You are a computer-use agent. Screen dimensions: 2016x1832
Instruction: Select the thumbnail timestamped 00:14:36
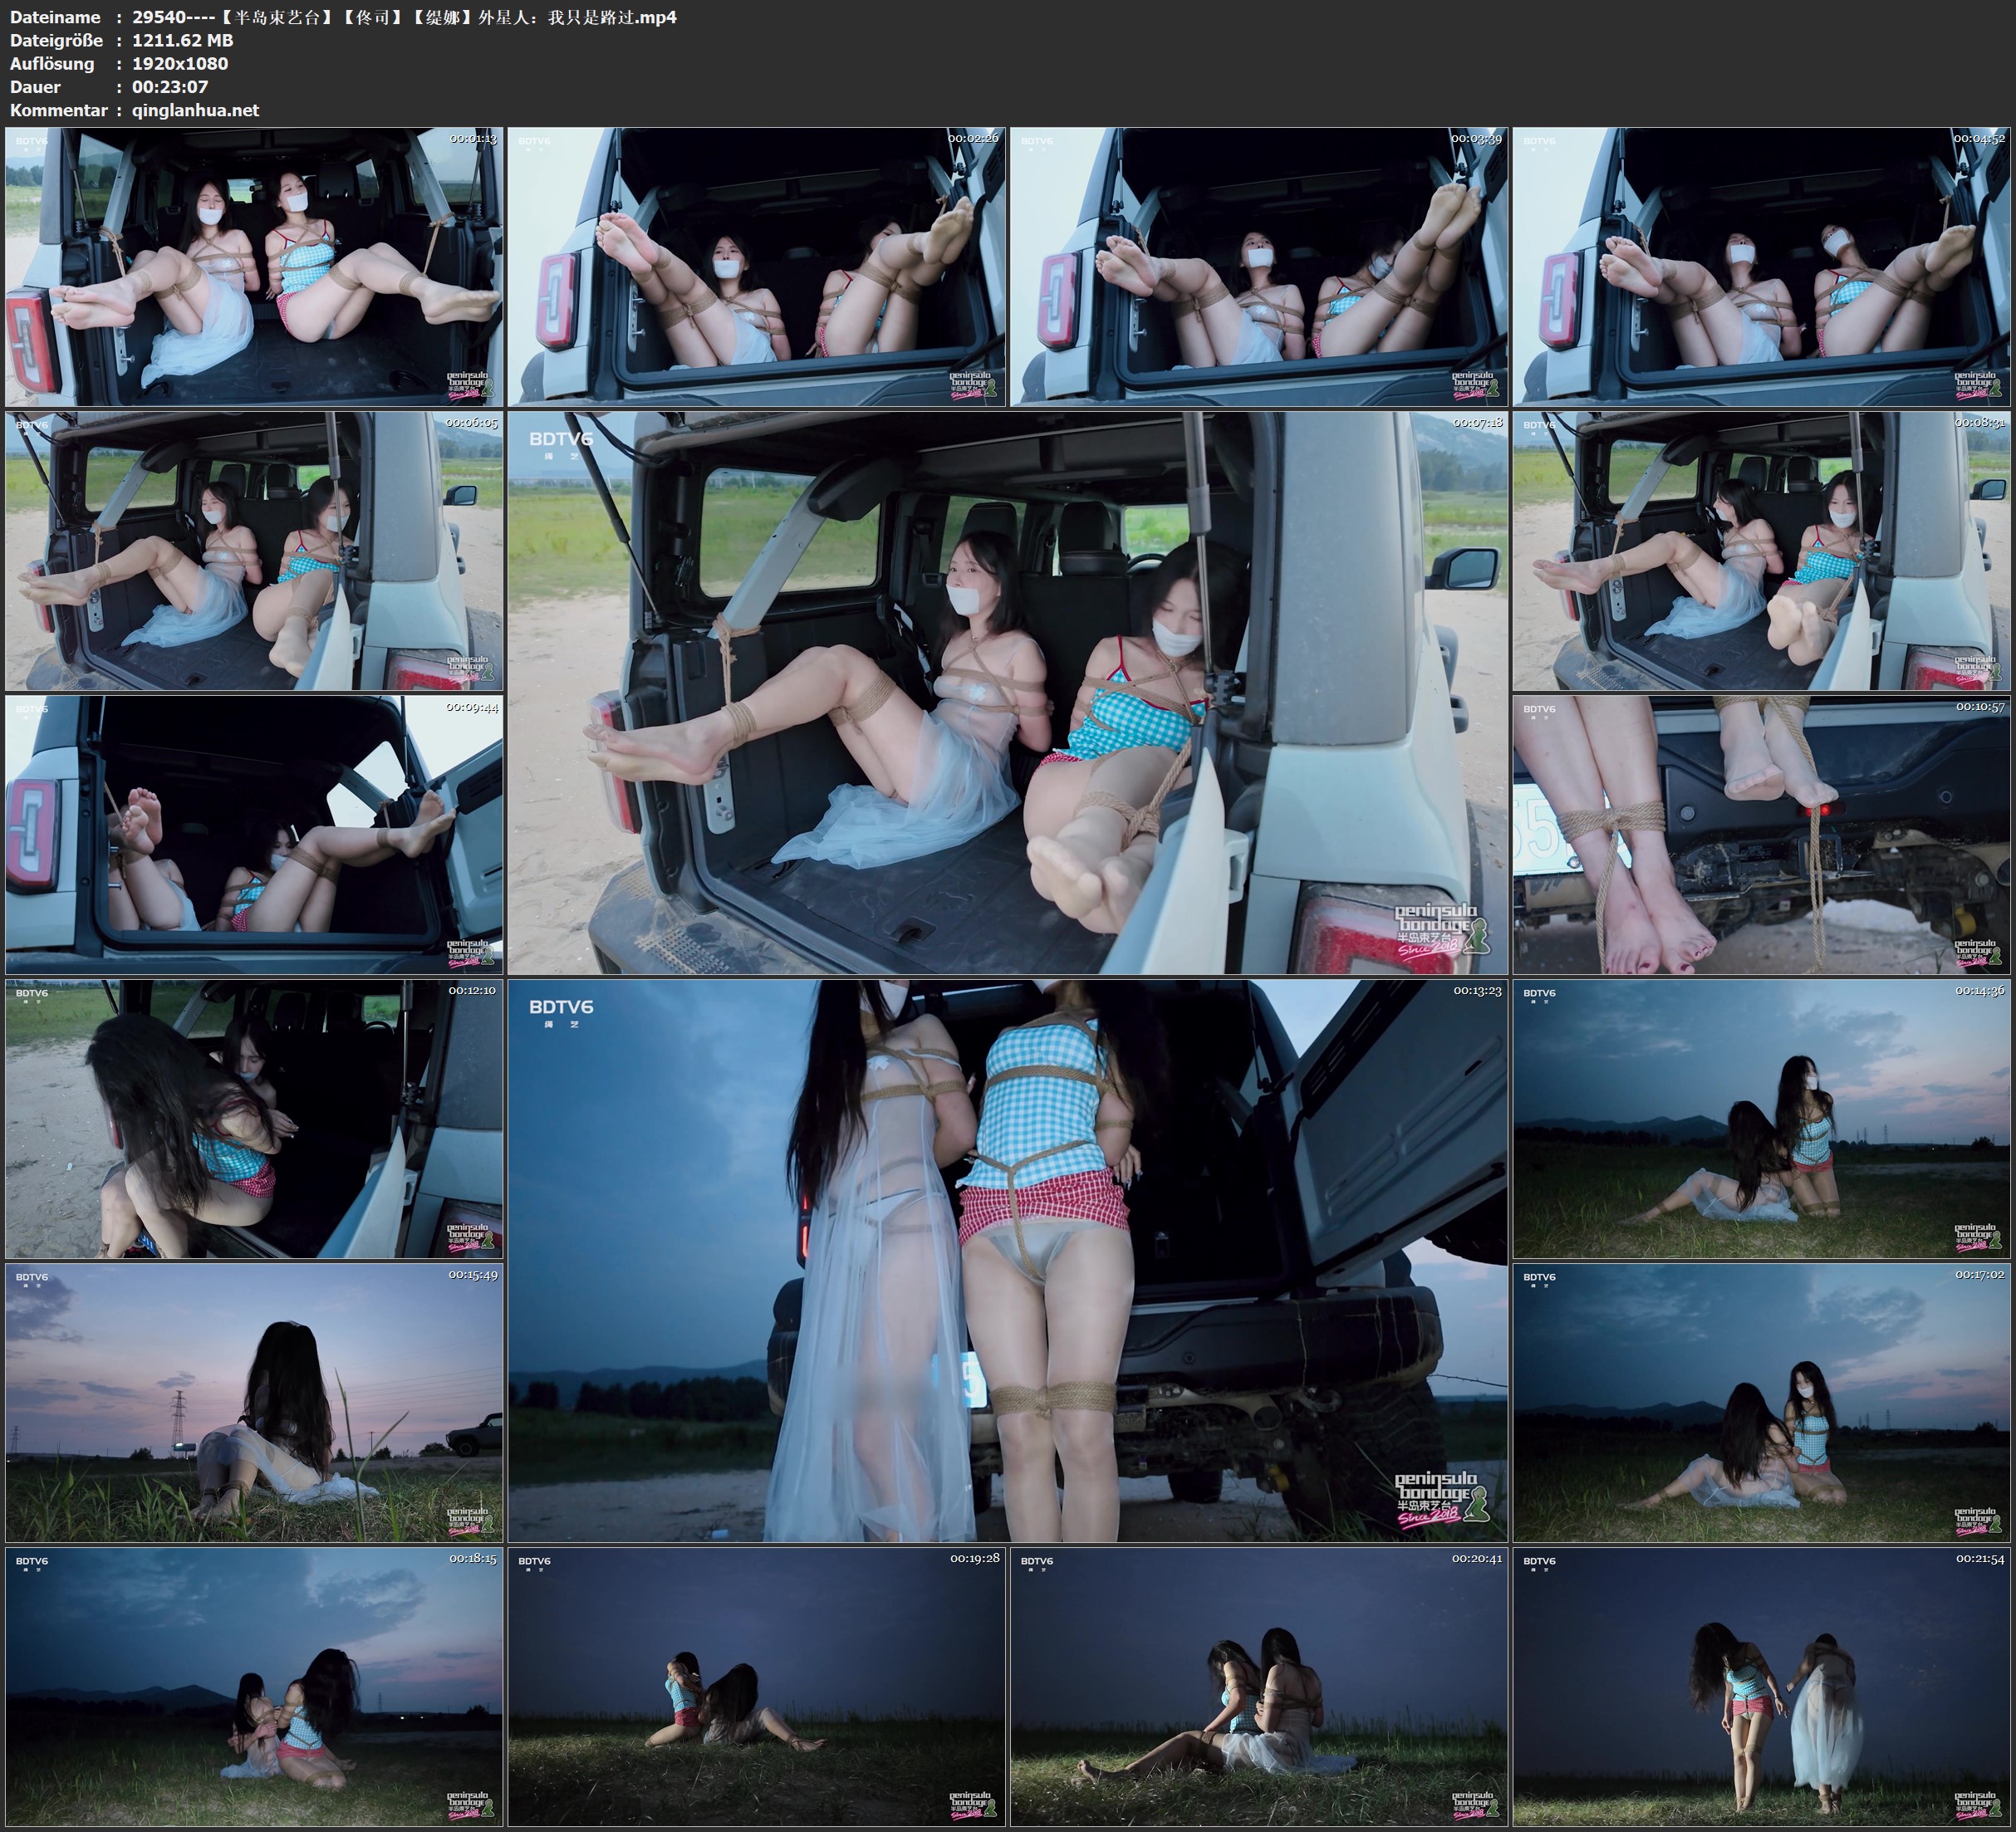[1761, 1118]
